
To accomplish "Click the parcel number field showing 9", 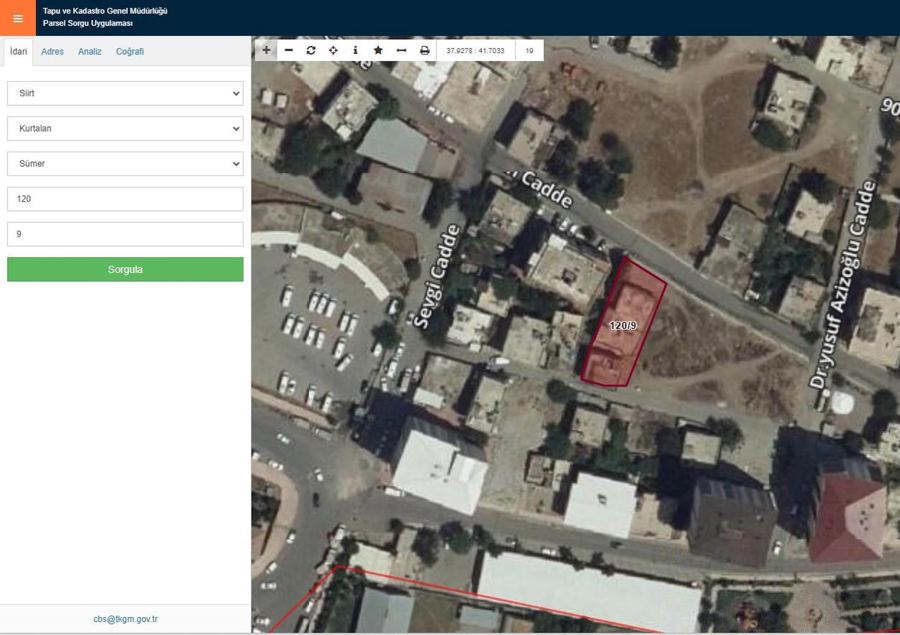I will click(x=125, y=234).
